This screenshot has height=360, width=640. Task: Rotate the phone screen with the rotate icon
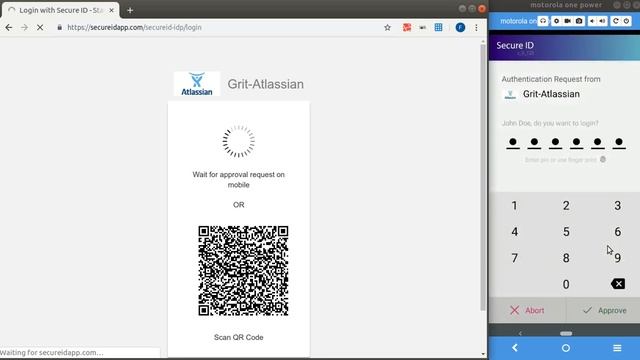pyautogui.click(x=616, y=21)
